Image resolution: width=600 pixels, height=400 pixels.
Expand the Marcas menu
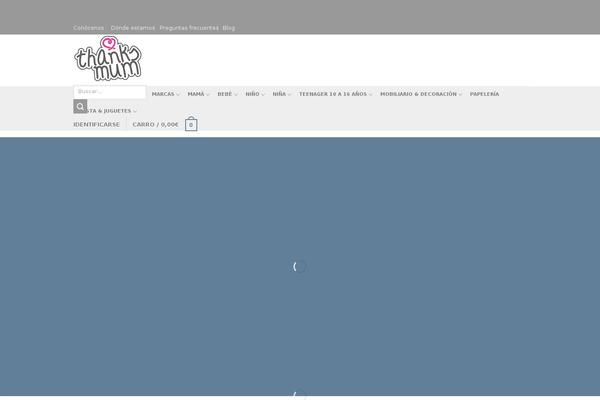(x=165, y=94)
